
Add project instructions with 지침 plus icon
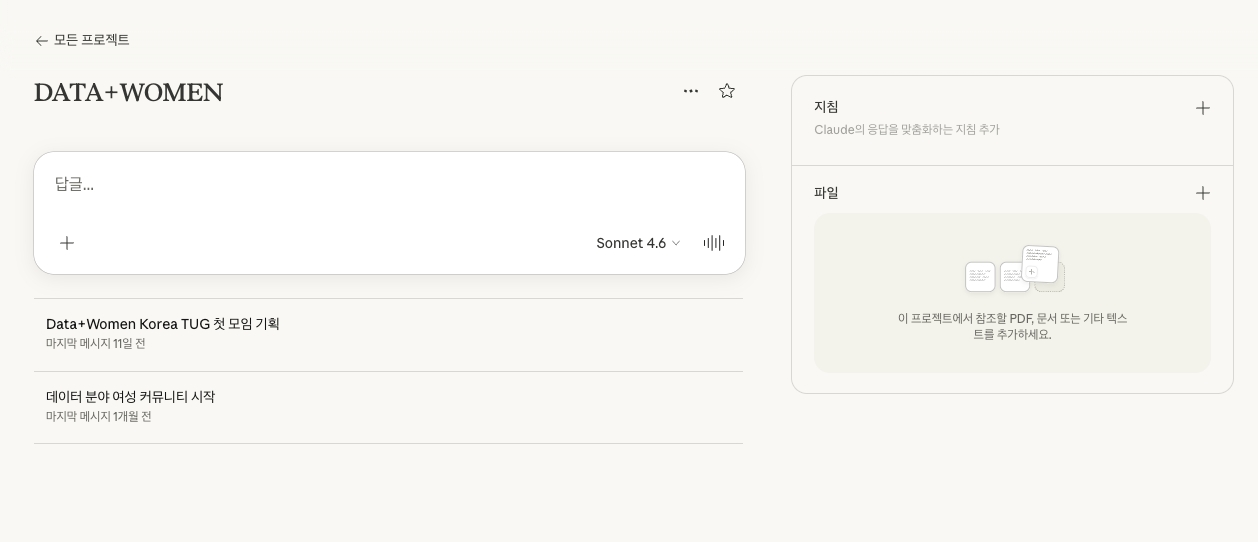(x=1203, y=108)
